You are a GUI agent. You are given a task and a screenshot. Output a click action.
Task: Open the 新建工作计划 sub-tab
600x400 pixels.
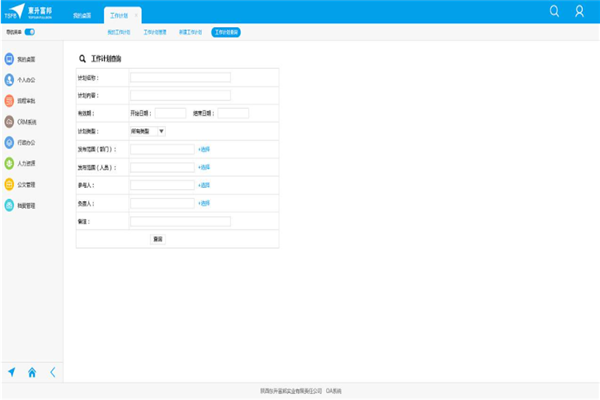tap(190, 32)
